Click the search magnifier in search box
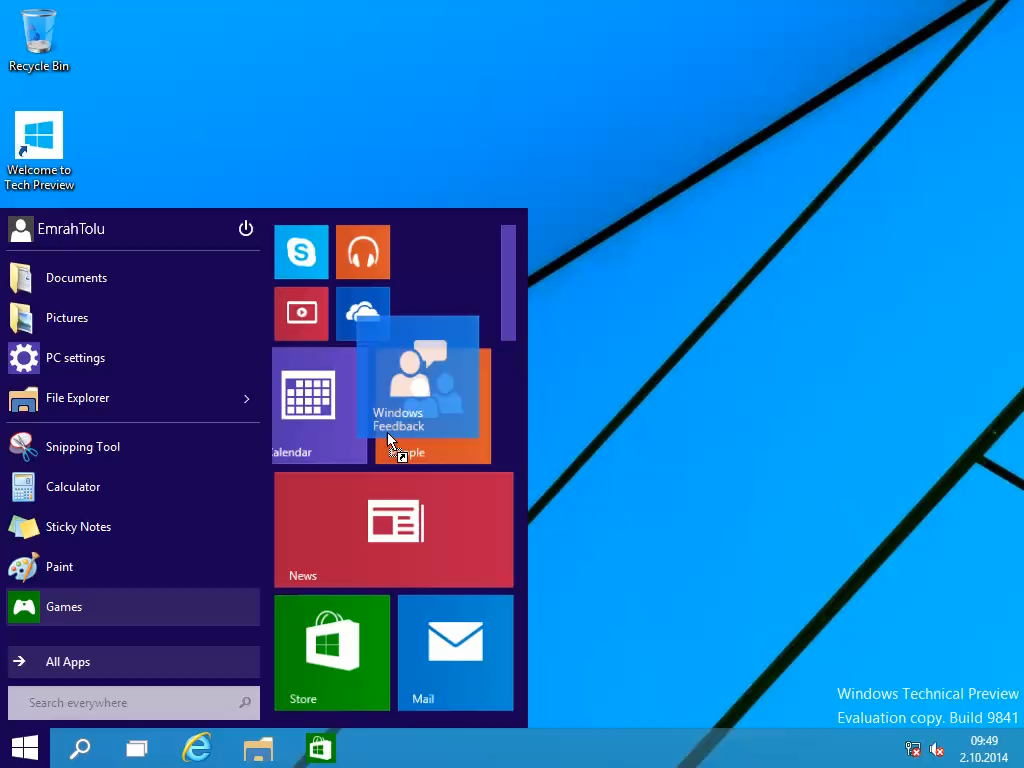The width and height of the screenshot is (1024, 768). 245,703
